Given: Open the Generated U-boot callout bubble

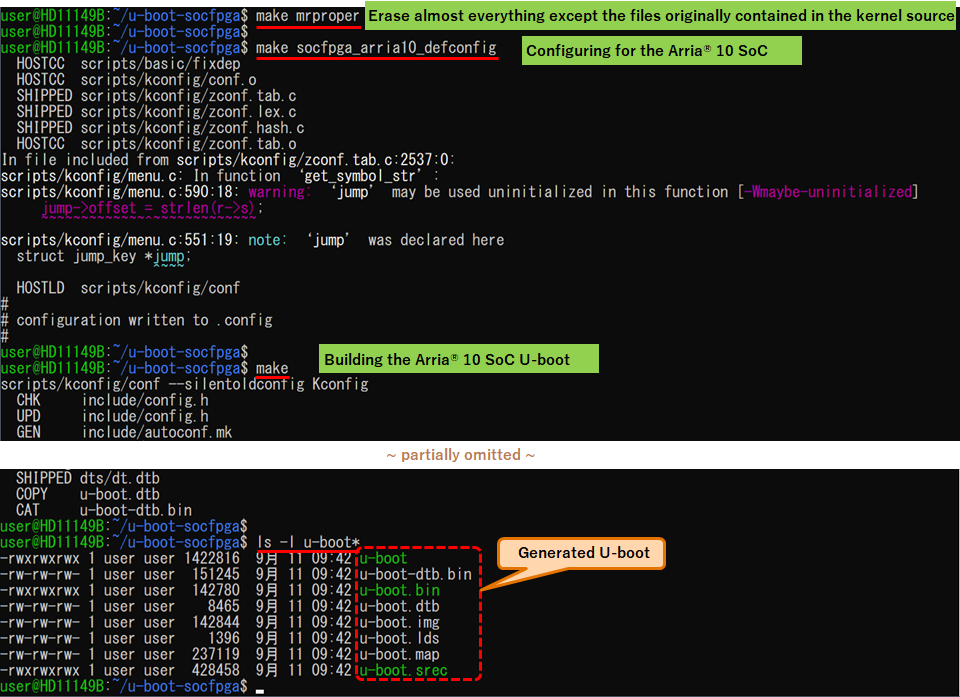Looking at the screenshot, I should (x=580, y=553).
